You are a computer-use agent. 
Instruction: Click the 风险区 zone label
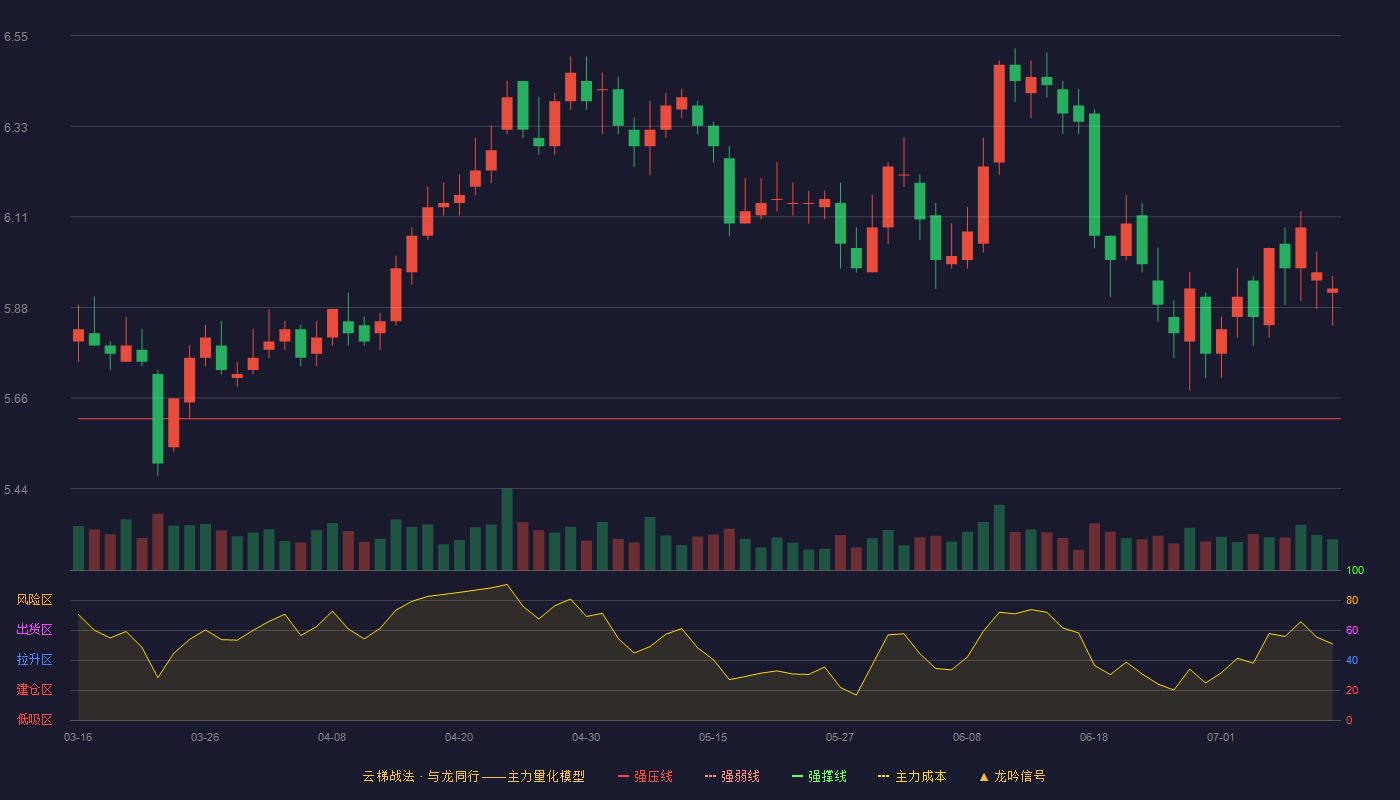[x=34, y=600]
